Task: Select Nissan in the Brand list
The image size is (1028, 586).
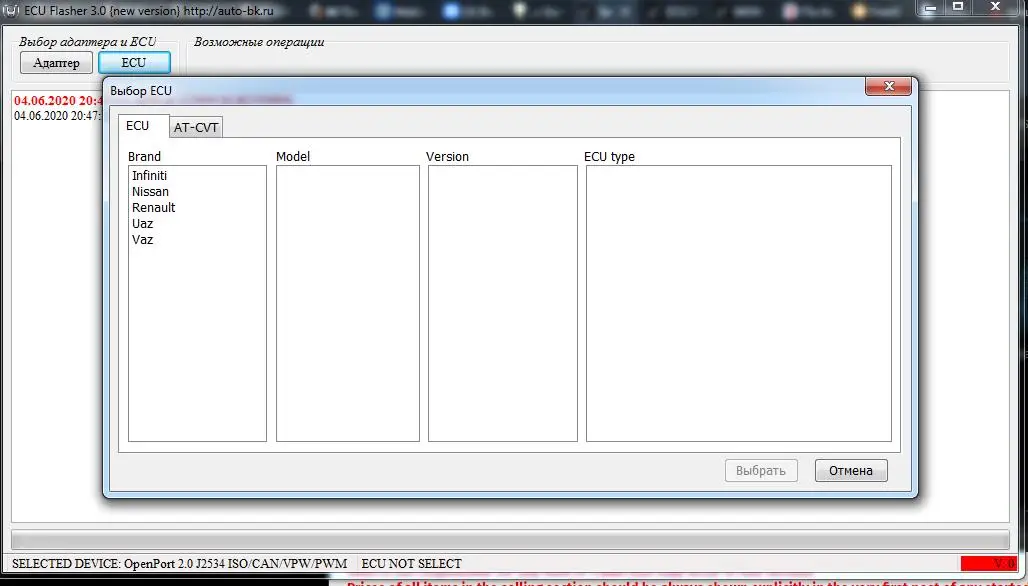Action: coord(150,191)
